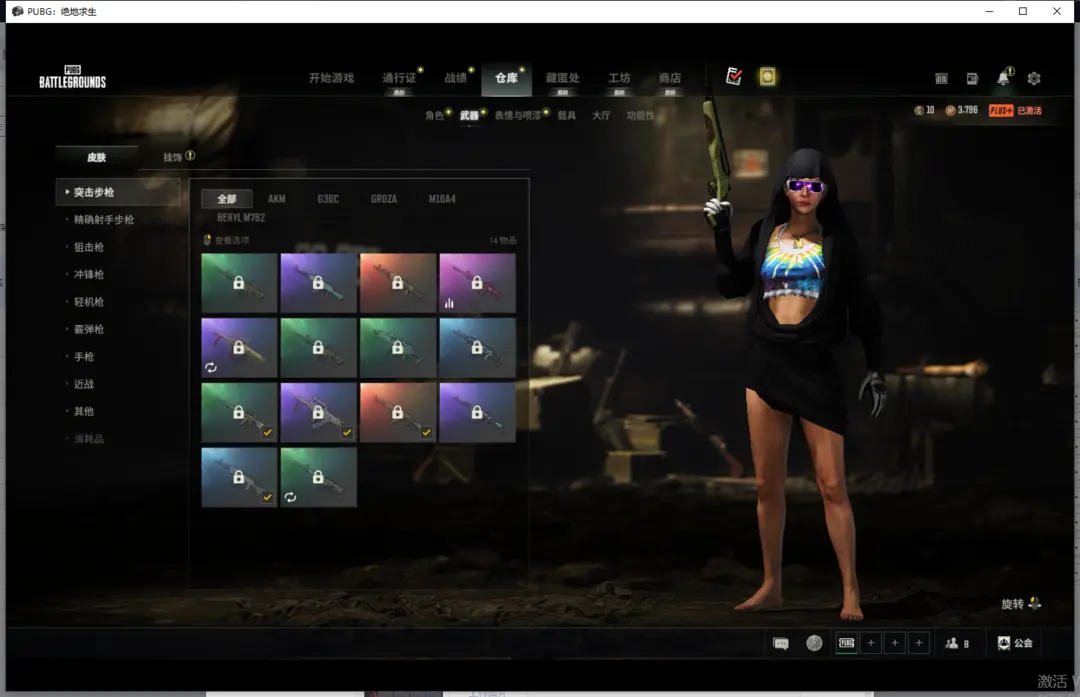The width and height of the screenshot is (1080, 697).
Task: Switch to the 武器 weapons sub-tab
Action: (x=469, y=116)
